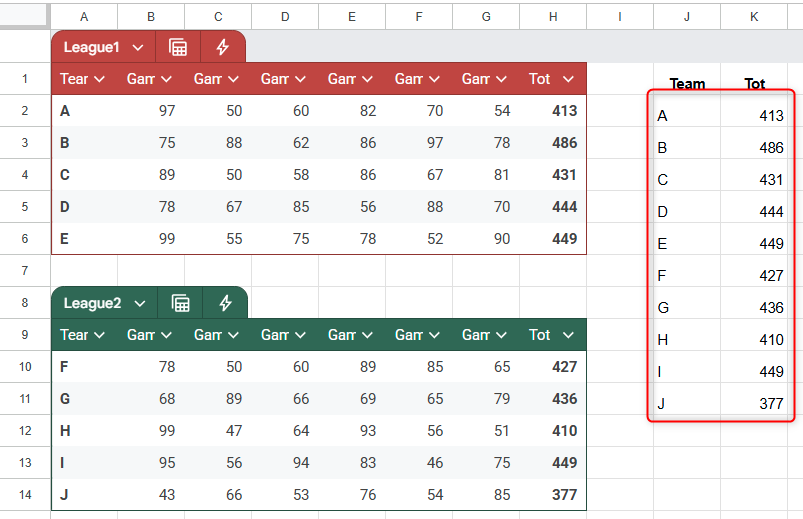This screenshot has width=803, height=519.
Task: Click the value 377 in column K
Action: click(x=770, y=404)
